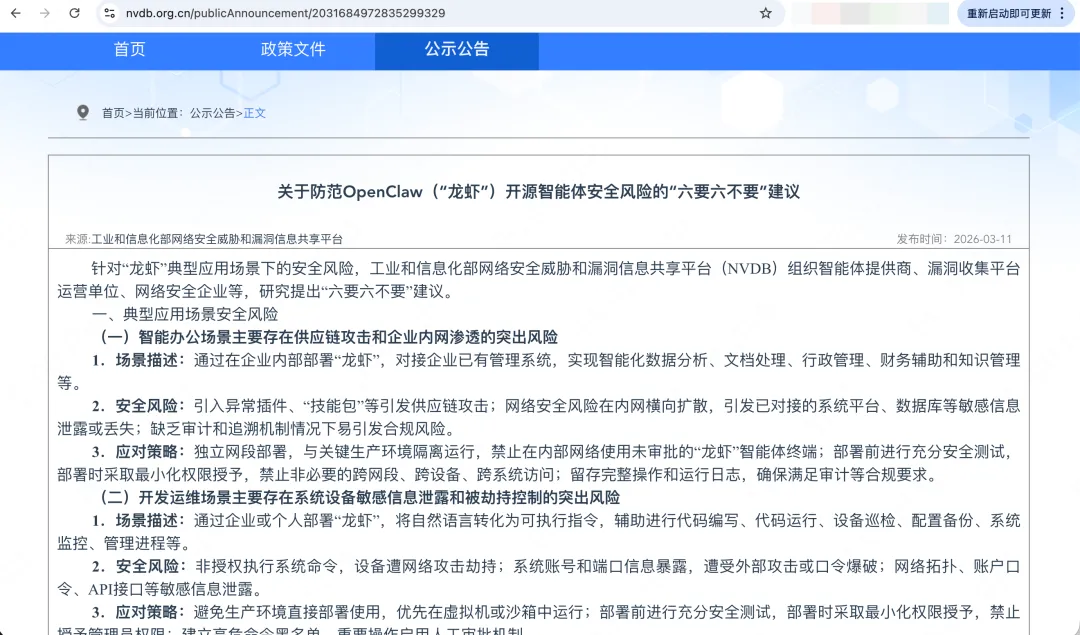Click the browser back arrow

(15, 13)
